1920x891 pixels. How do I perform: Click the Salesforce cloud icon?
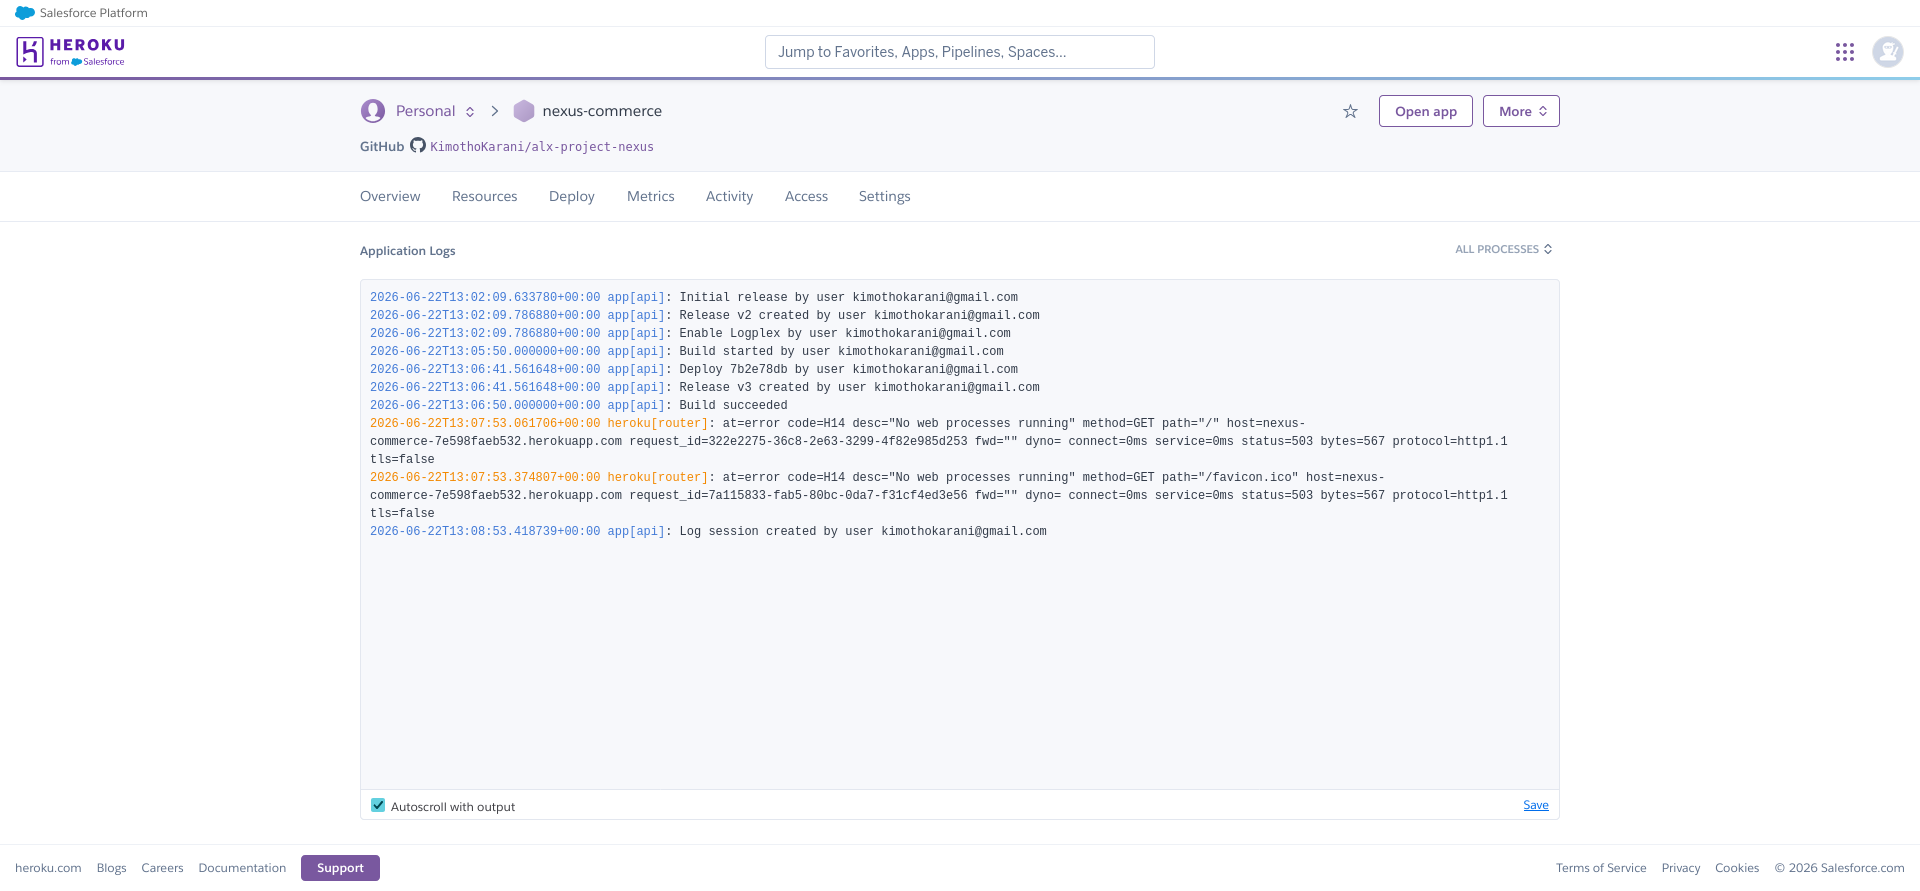[25, 13]
